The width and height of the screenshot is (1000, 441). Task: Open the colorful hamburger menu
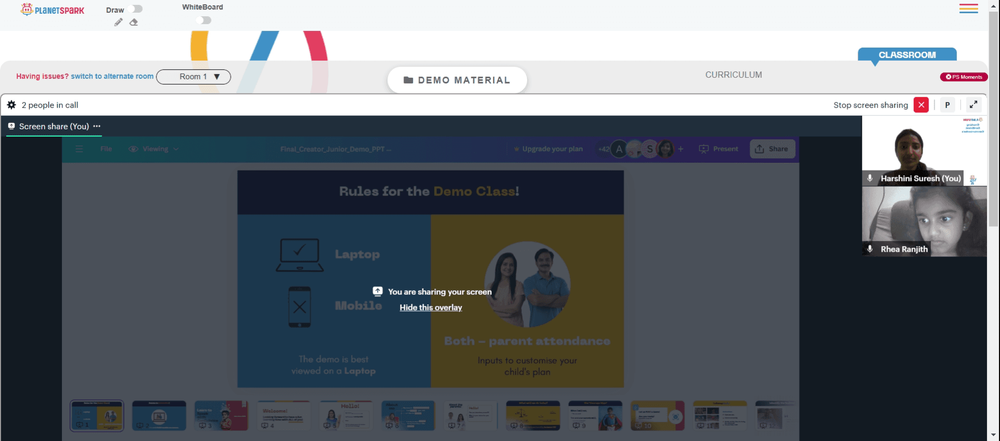click(x=968, y=8)
